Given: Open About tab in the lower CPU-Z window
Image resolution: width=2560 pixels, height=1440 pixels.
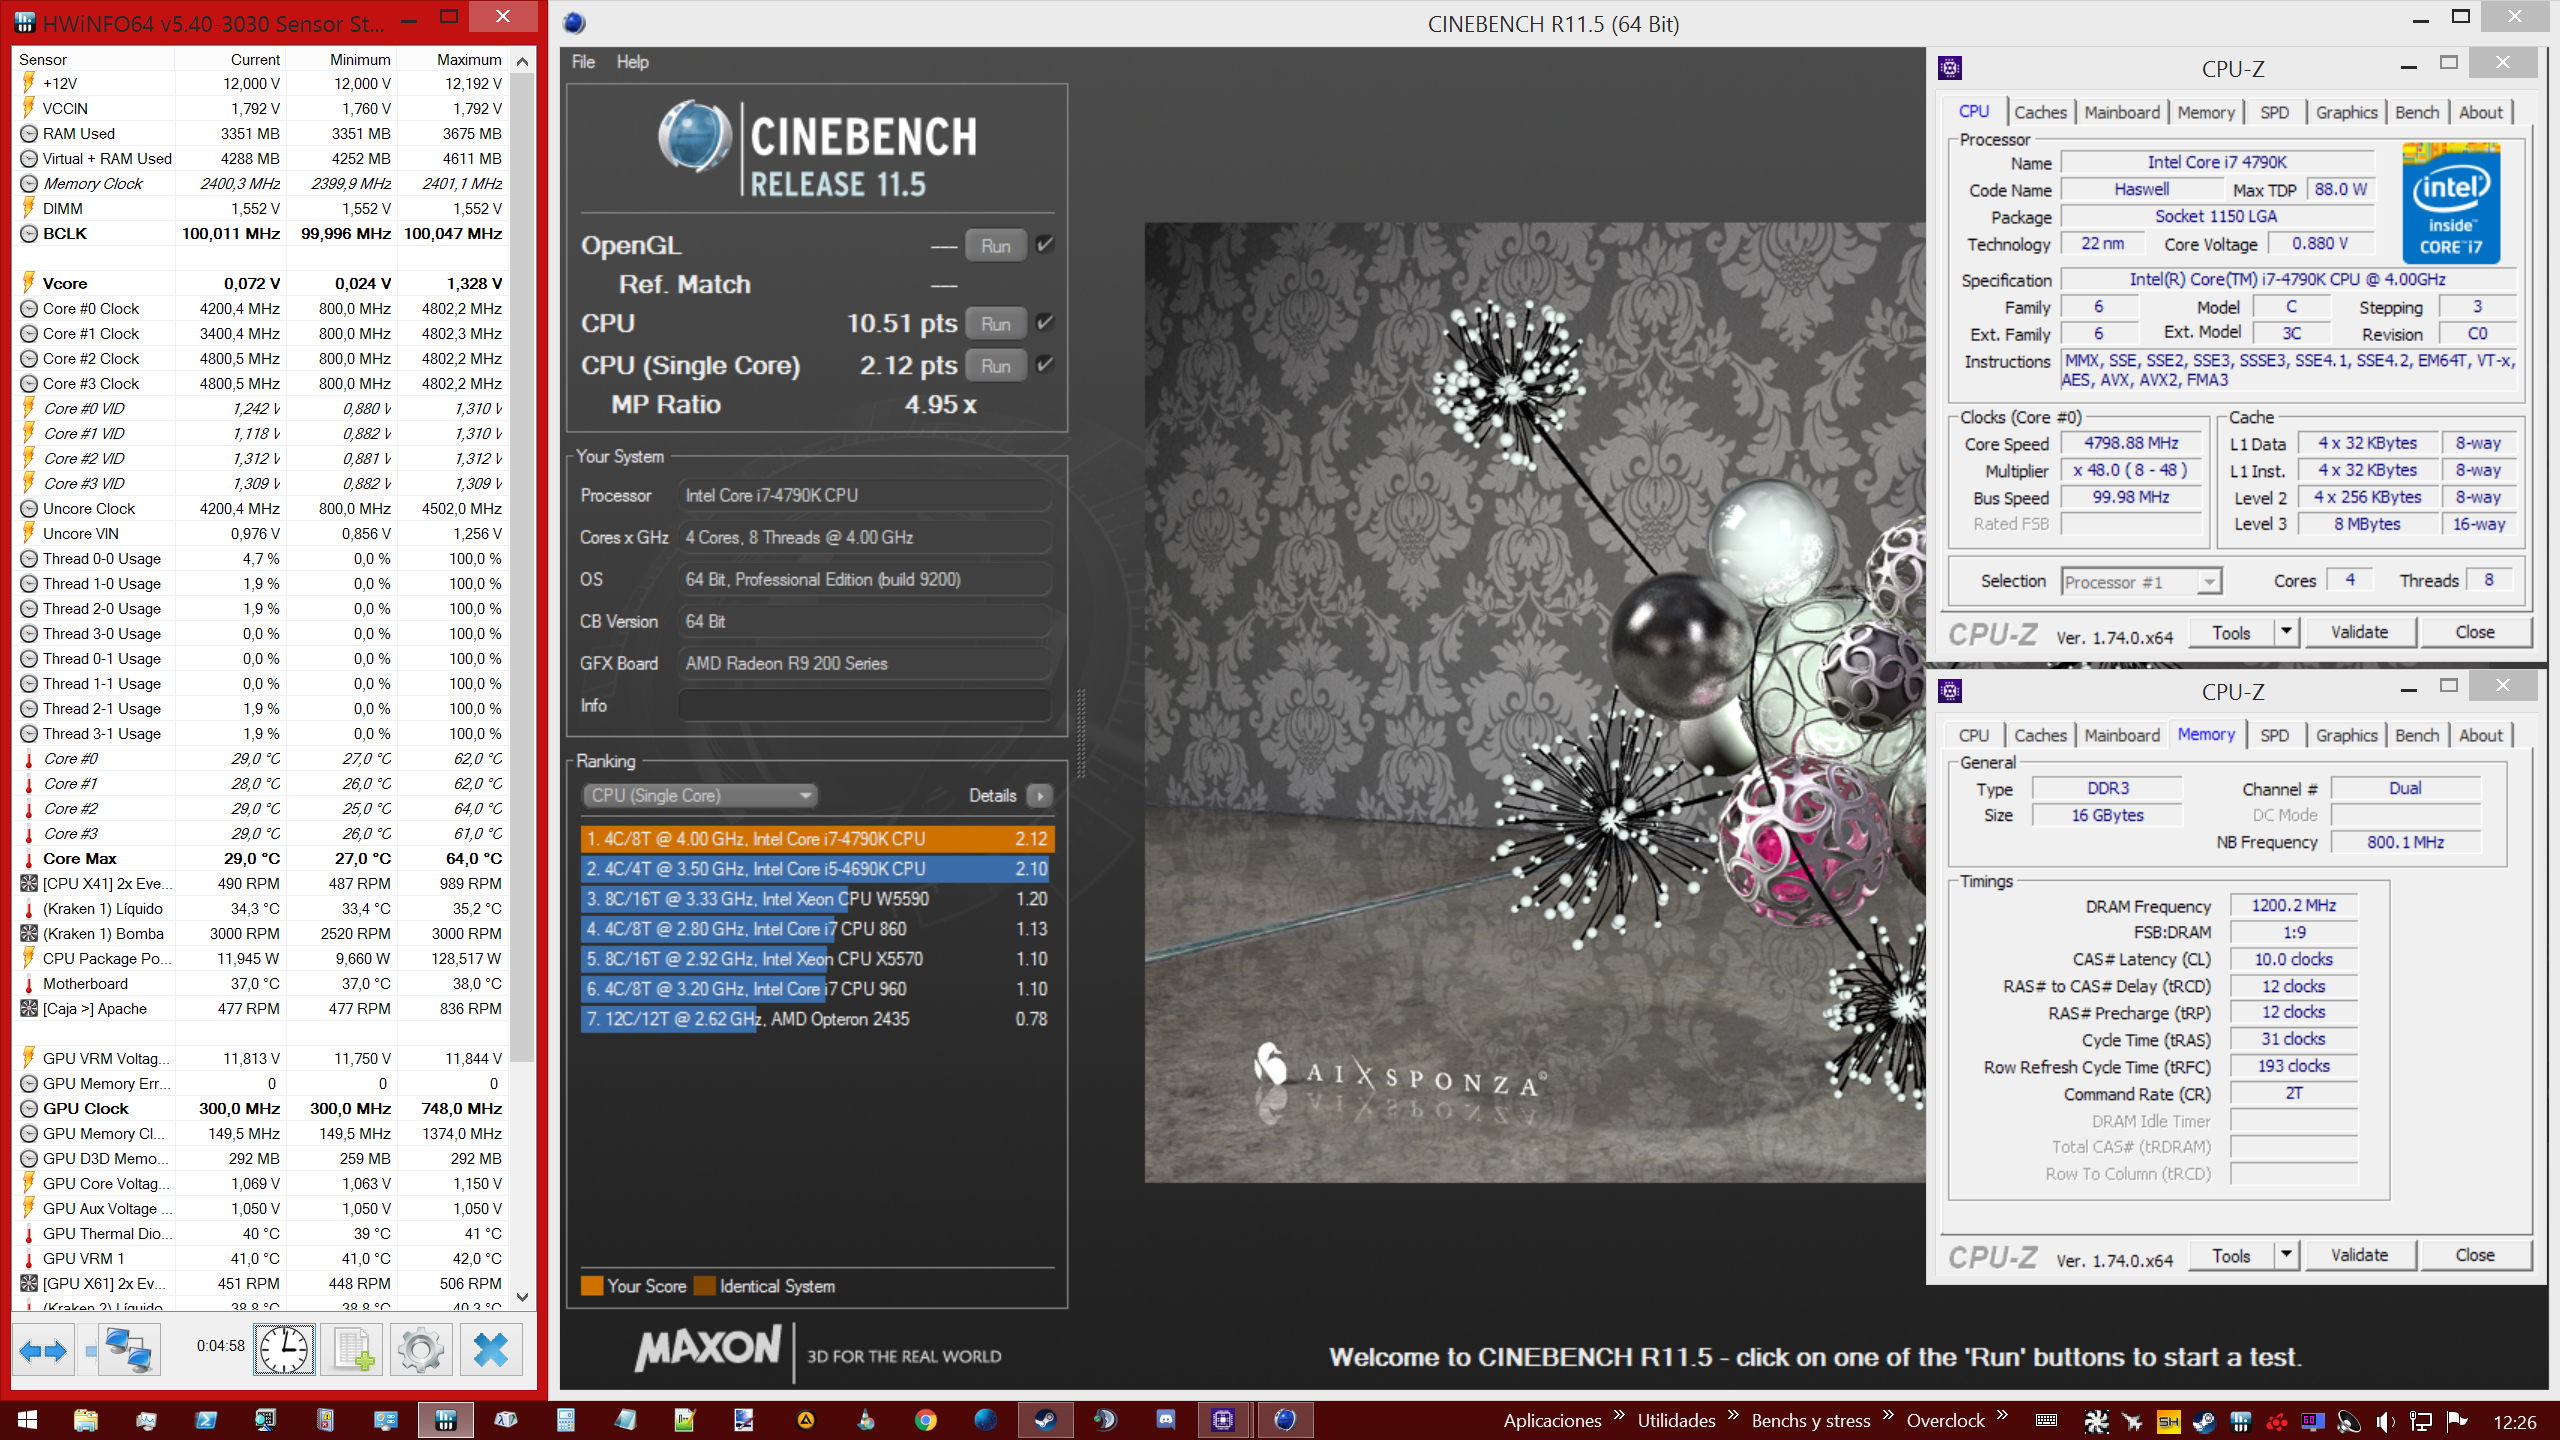Looking at the screenshot, I should click(x=2480, y=736).
